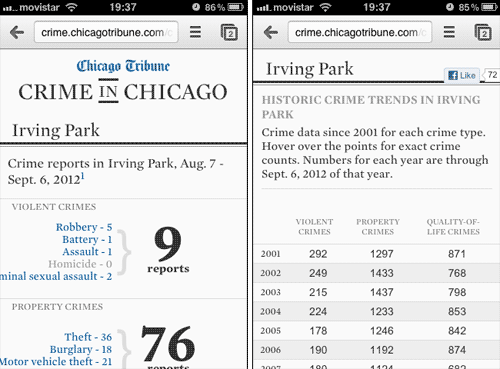Click VIOLENT CRIMES section label in left phone
Viewport: 500px width, 369px height.
[54, 207]
